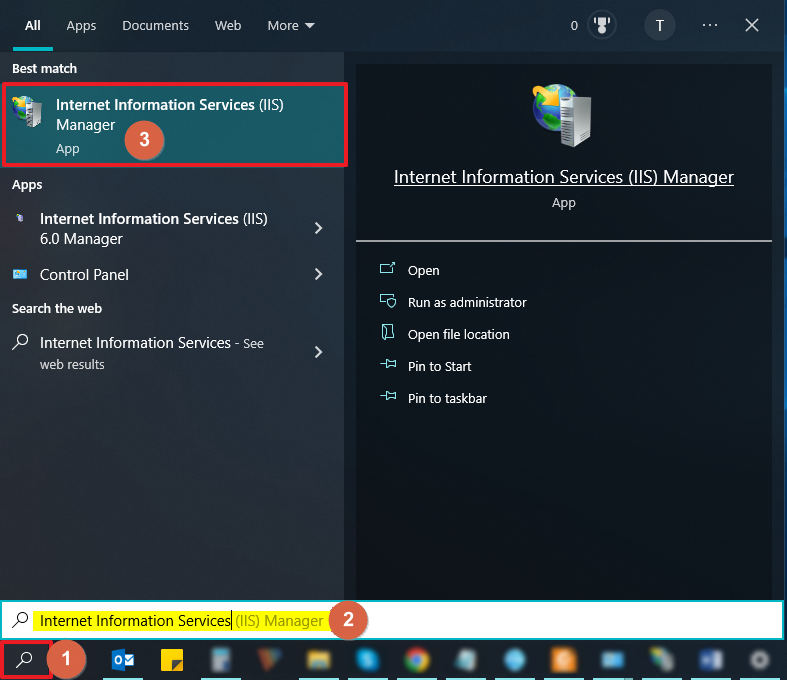The height and width of the screenshot is (680, 787).
Task: Select Pin to taskbar
Action: click(447, 398)
